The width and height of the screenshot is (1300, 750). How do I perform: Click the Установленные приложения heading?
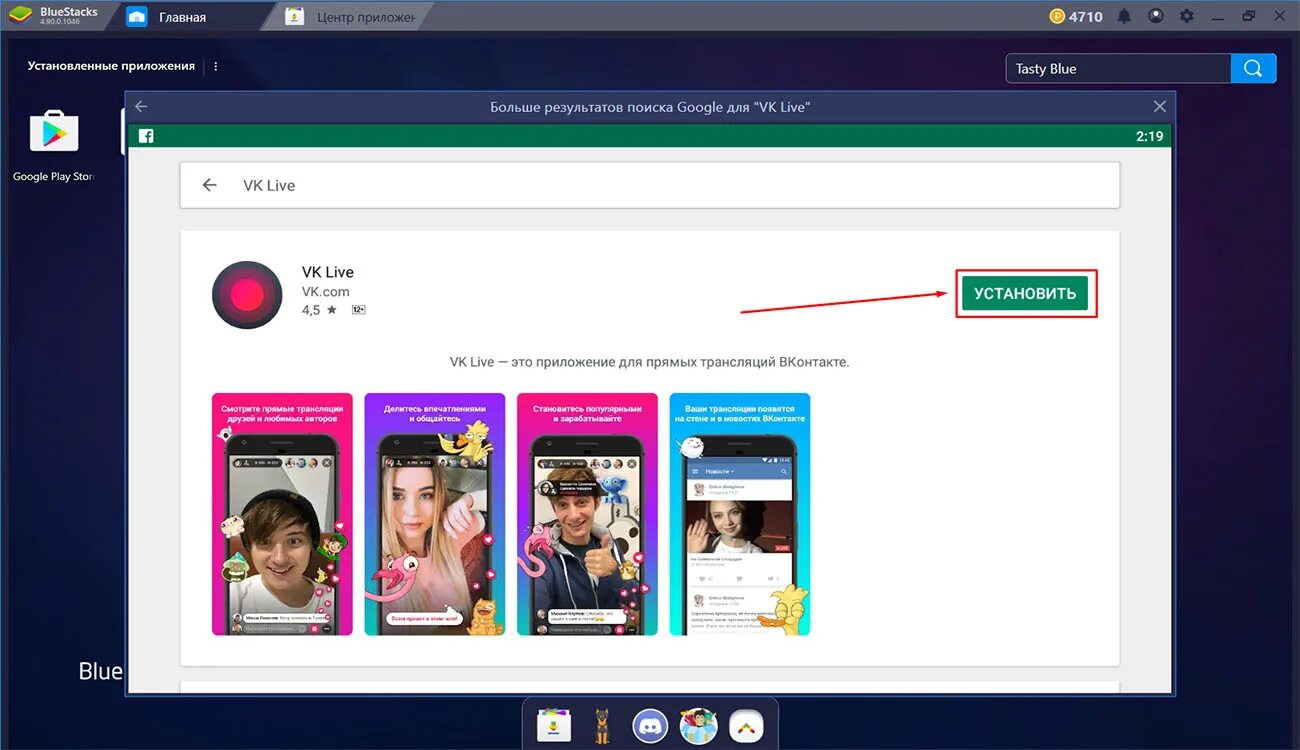pyautogui.click(x=111, y=66)
